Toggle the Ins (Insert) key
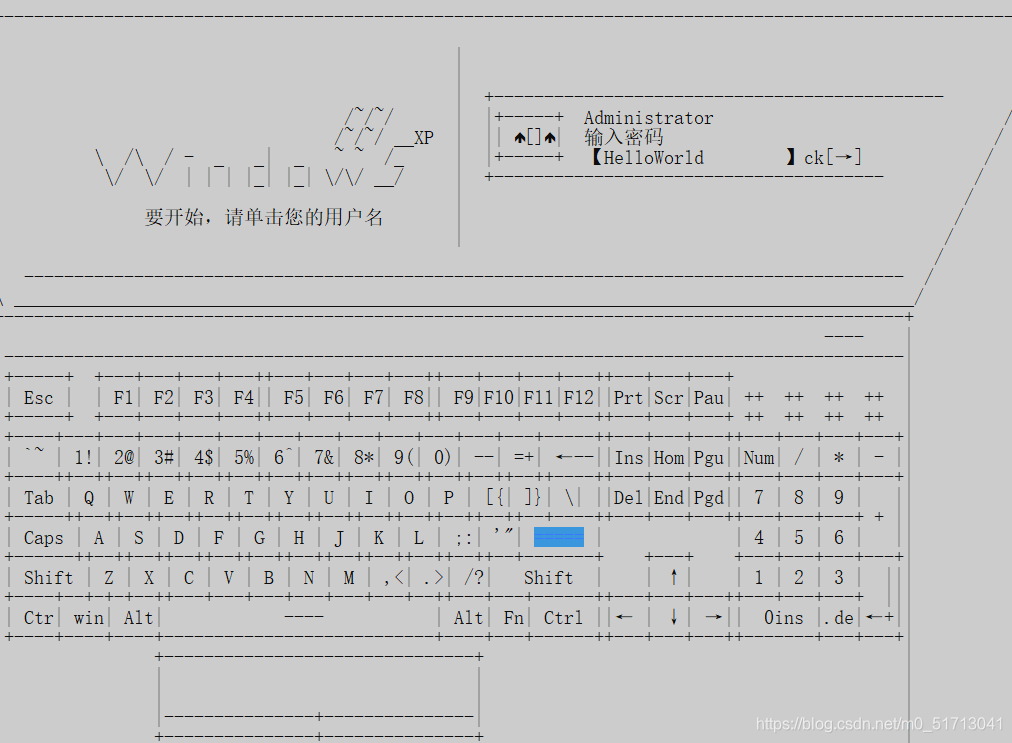 click(x=628, y=457)
